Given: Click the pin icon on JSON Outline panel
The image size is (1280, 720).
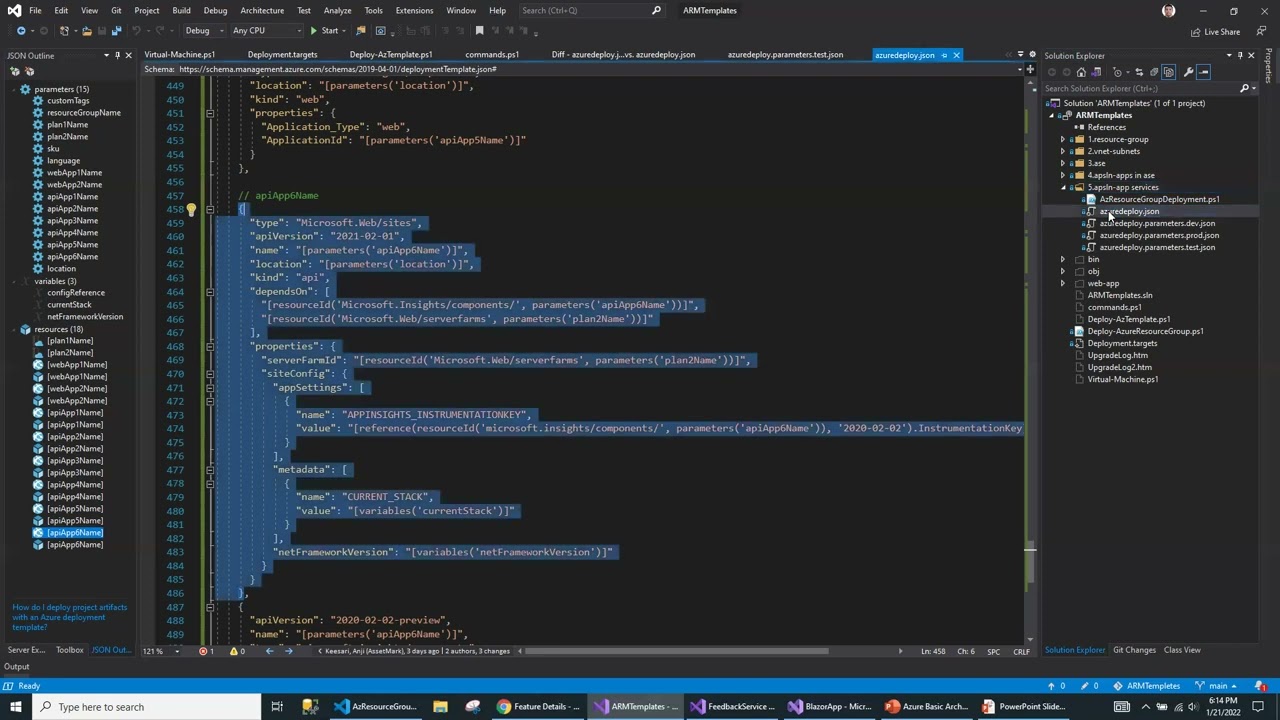Looking at the screenshot, I should (117, 55).
